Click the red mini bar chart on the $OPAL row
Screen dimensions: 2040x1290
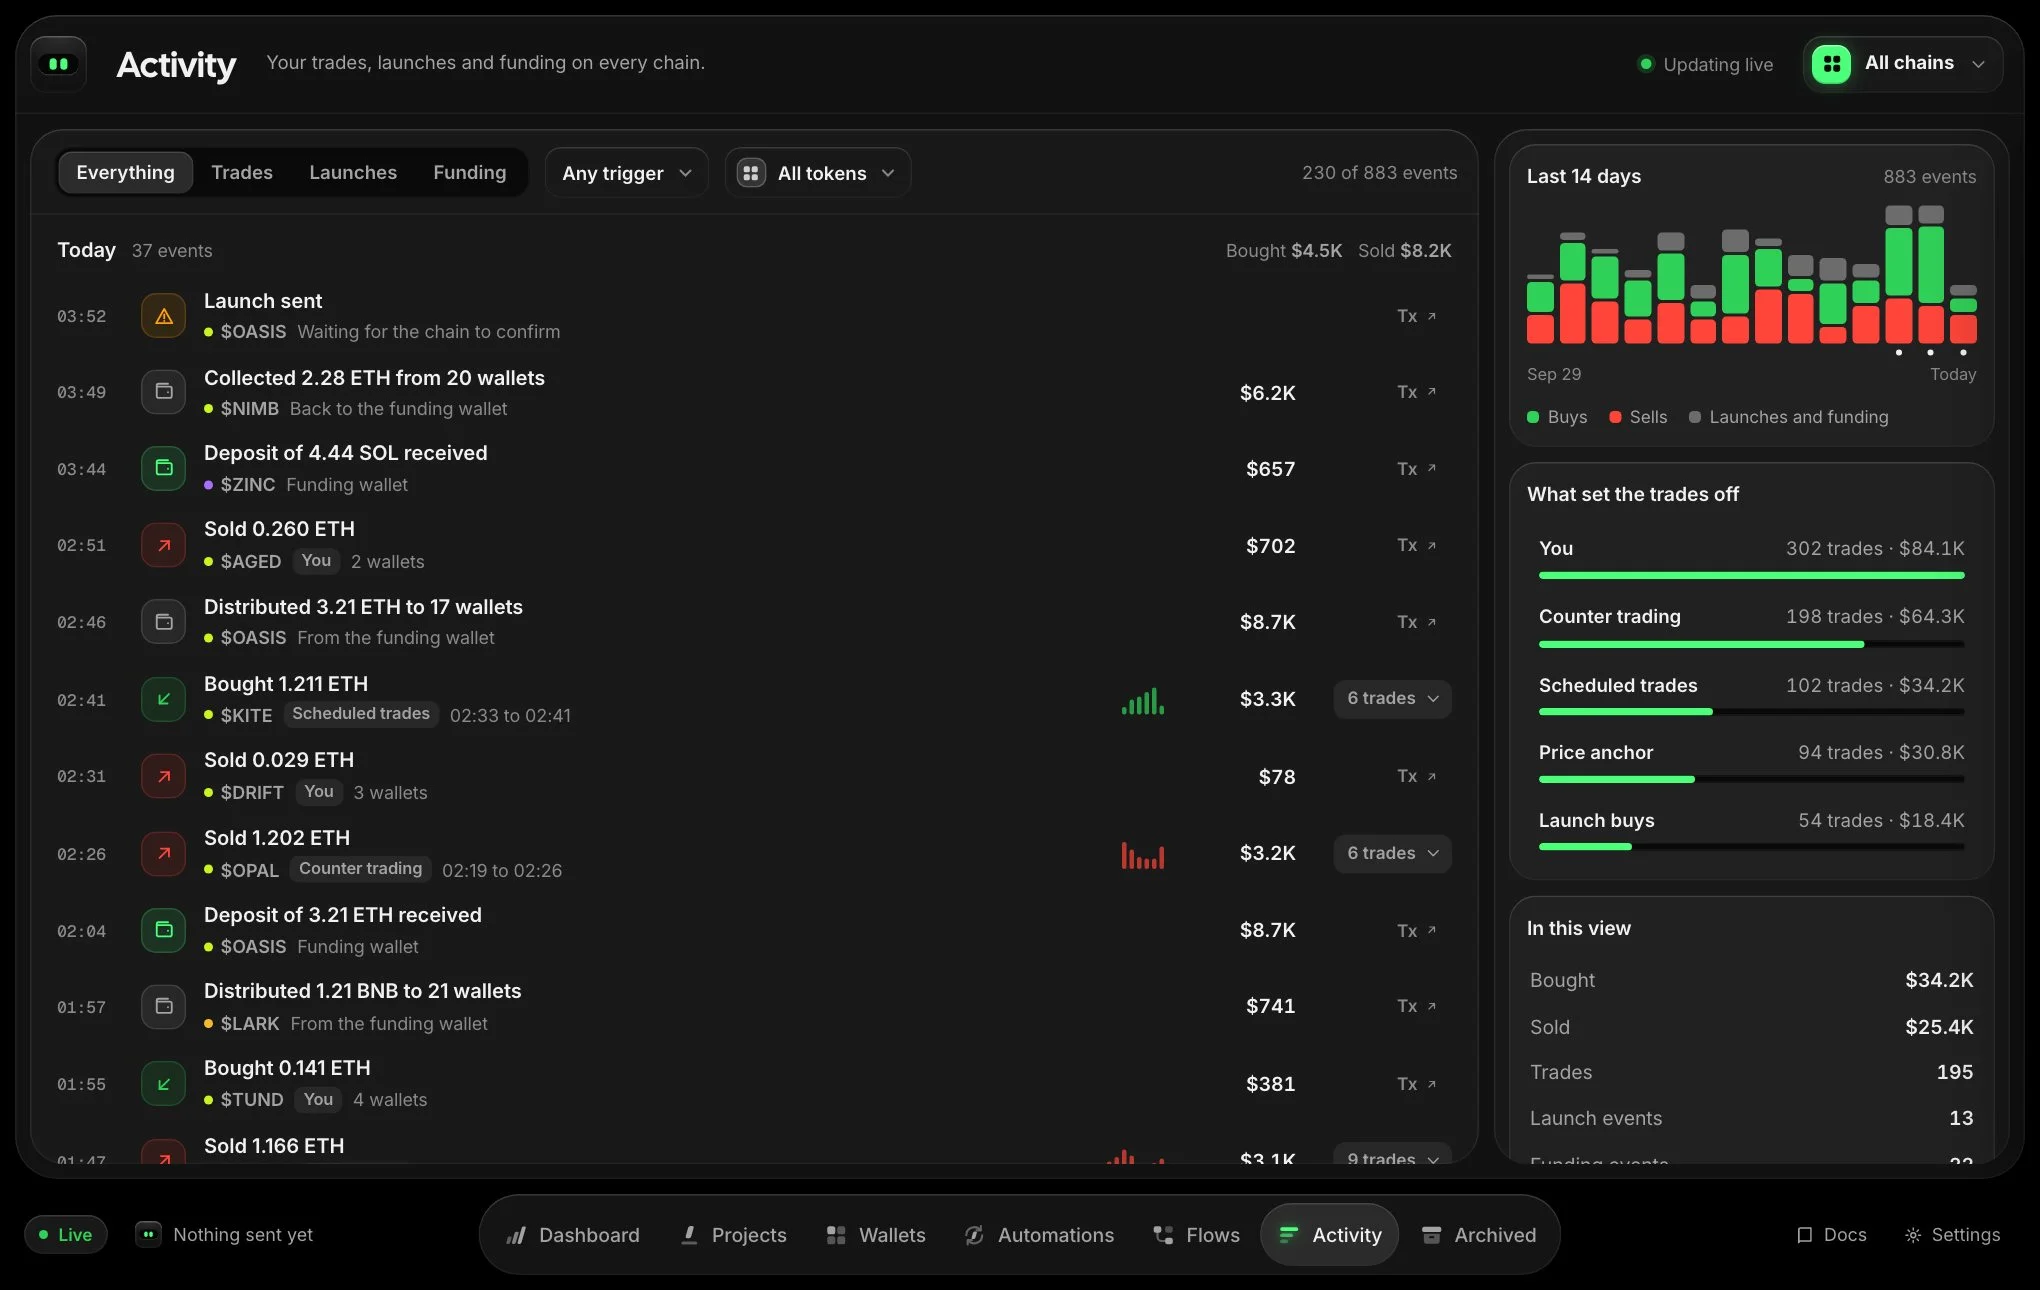tap(1143, 855)
